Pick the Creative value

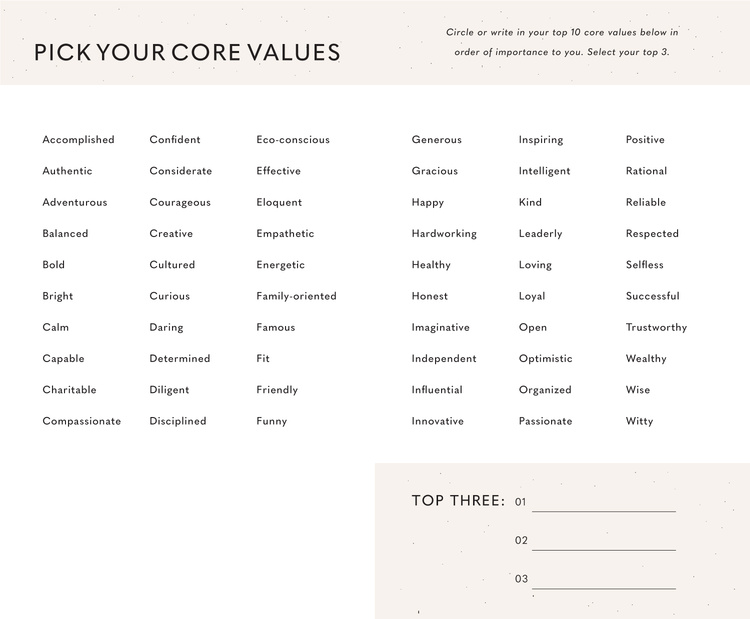171,234
